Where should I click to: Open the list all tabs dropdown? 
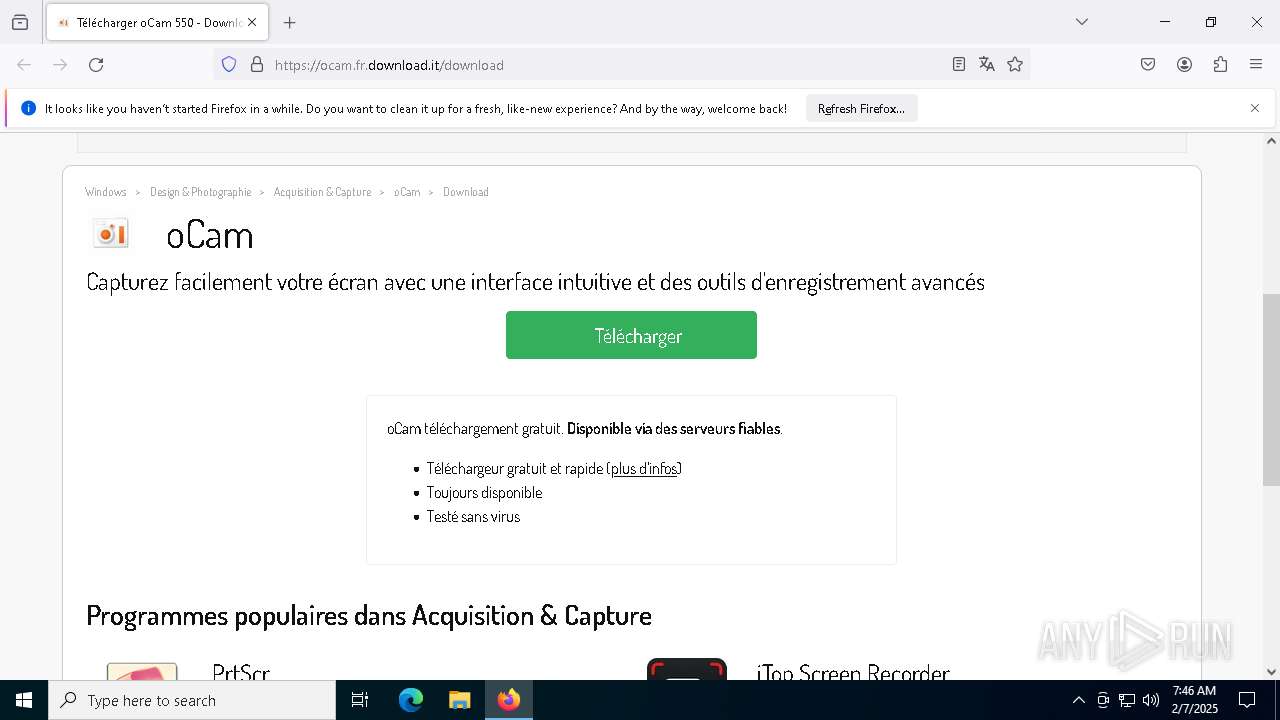(x=1082, y=22)
